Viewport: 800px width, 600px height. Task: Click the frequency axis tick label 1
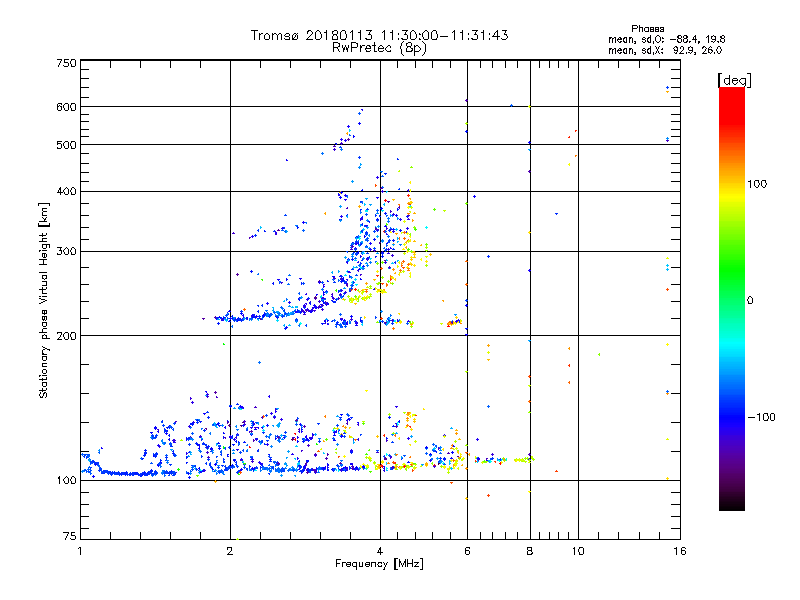point(80,551)
